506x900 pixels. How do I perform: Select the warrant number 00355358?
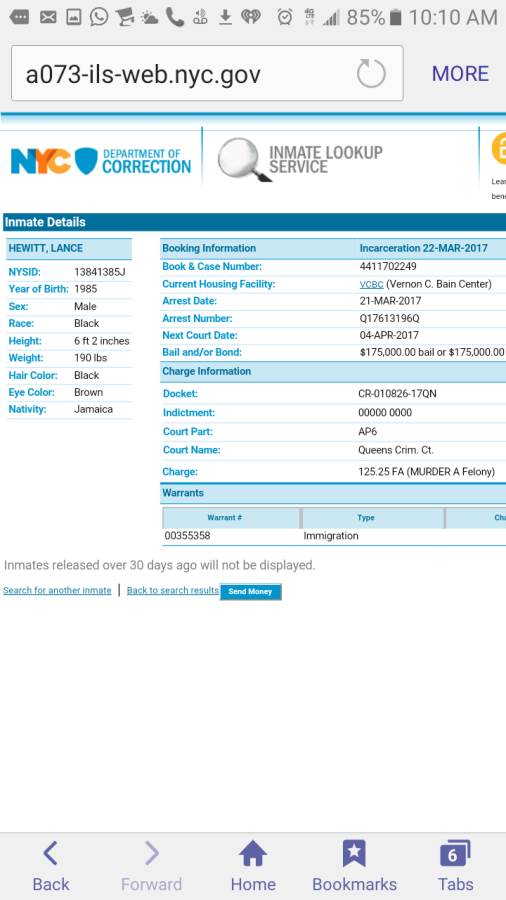click(x=188, y=536)
